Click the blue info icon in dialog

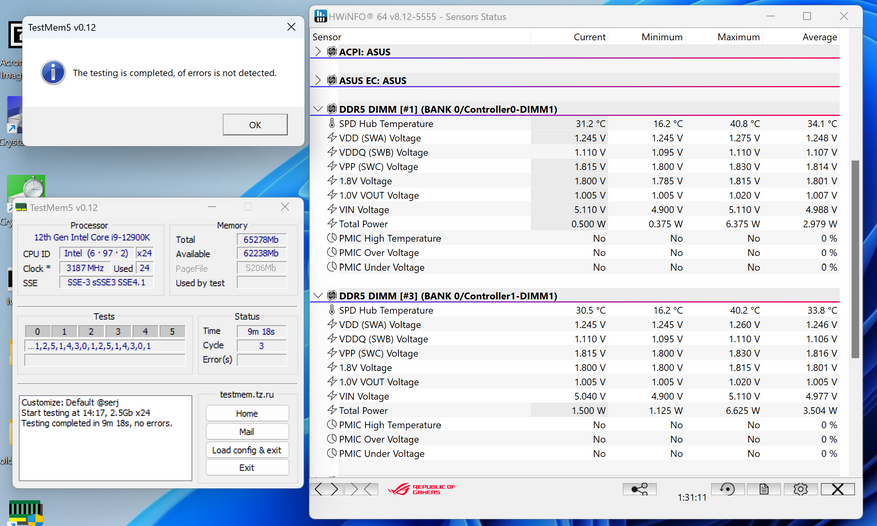[52, 72]
